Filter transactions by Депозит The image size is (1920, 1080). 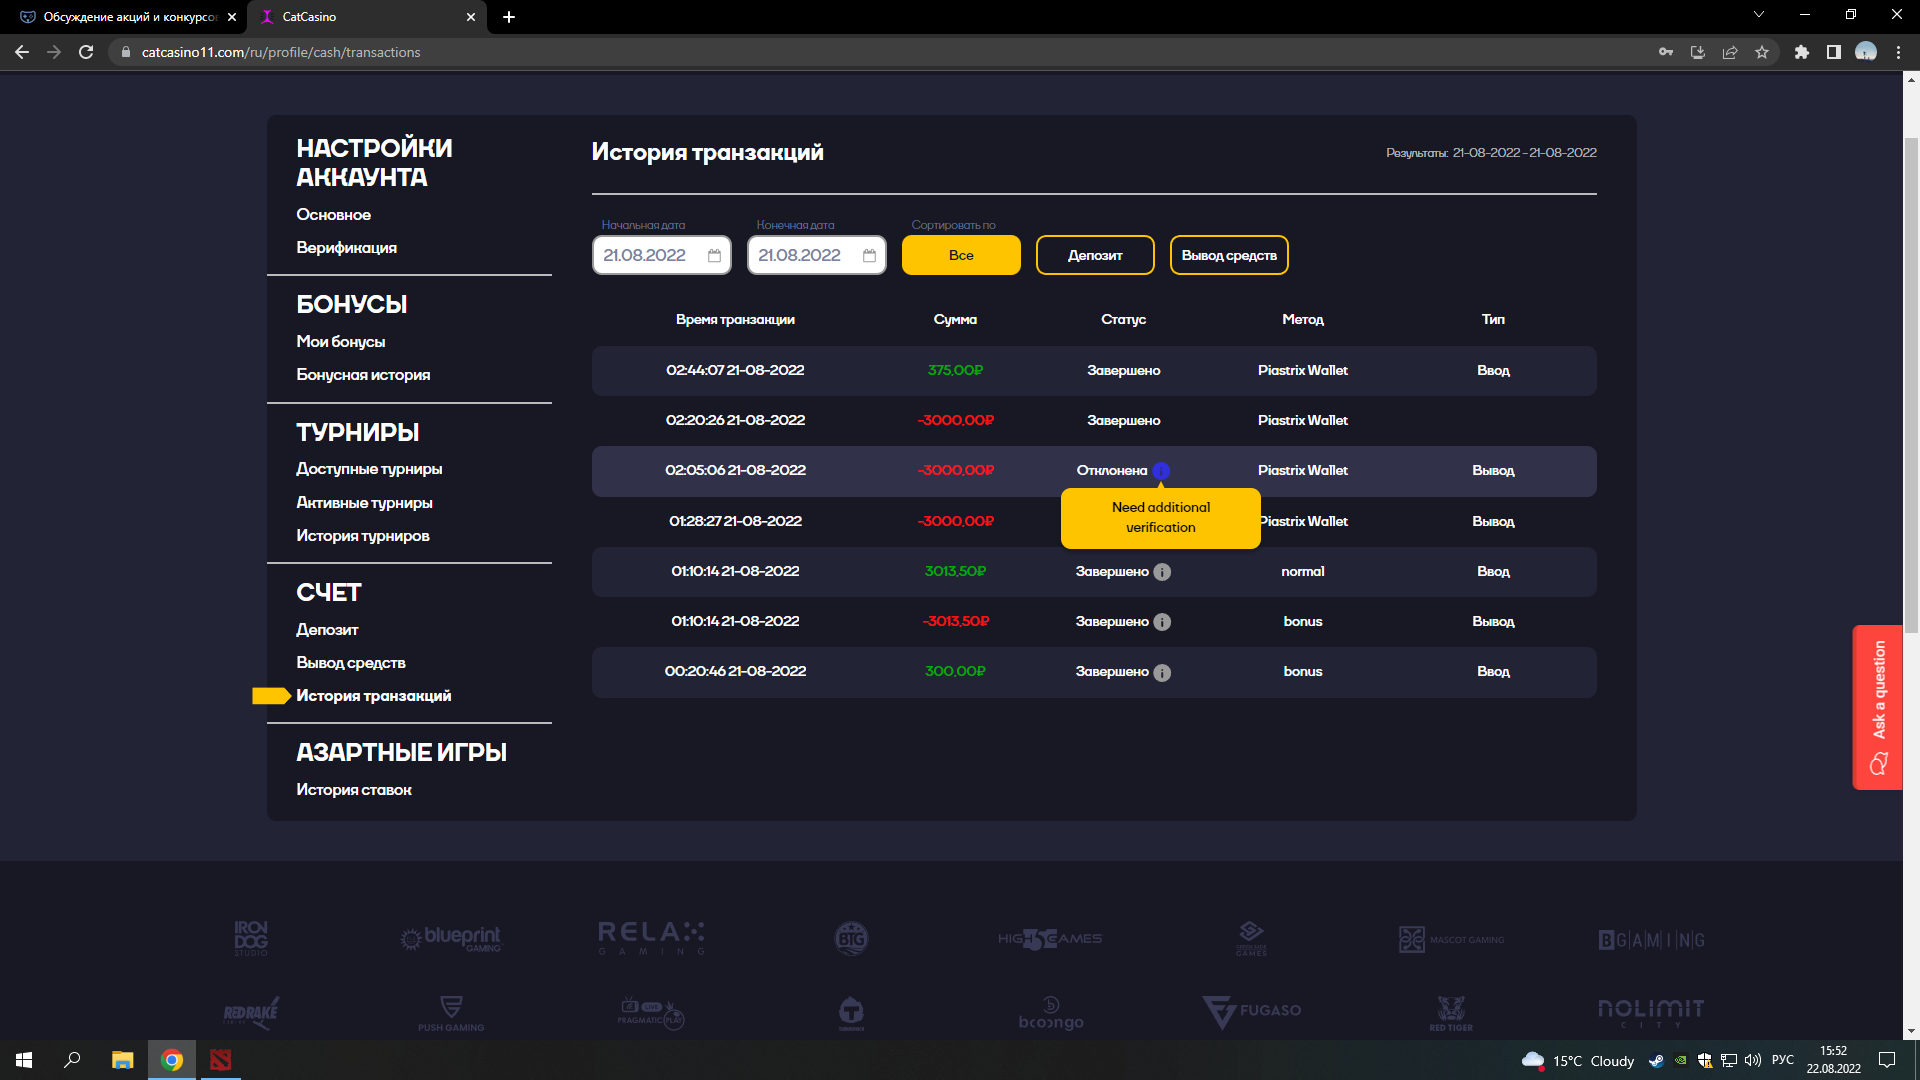1095,255
